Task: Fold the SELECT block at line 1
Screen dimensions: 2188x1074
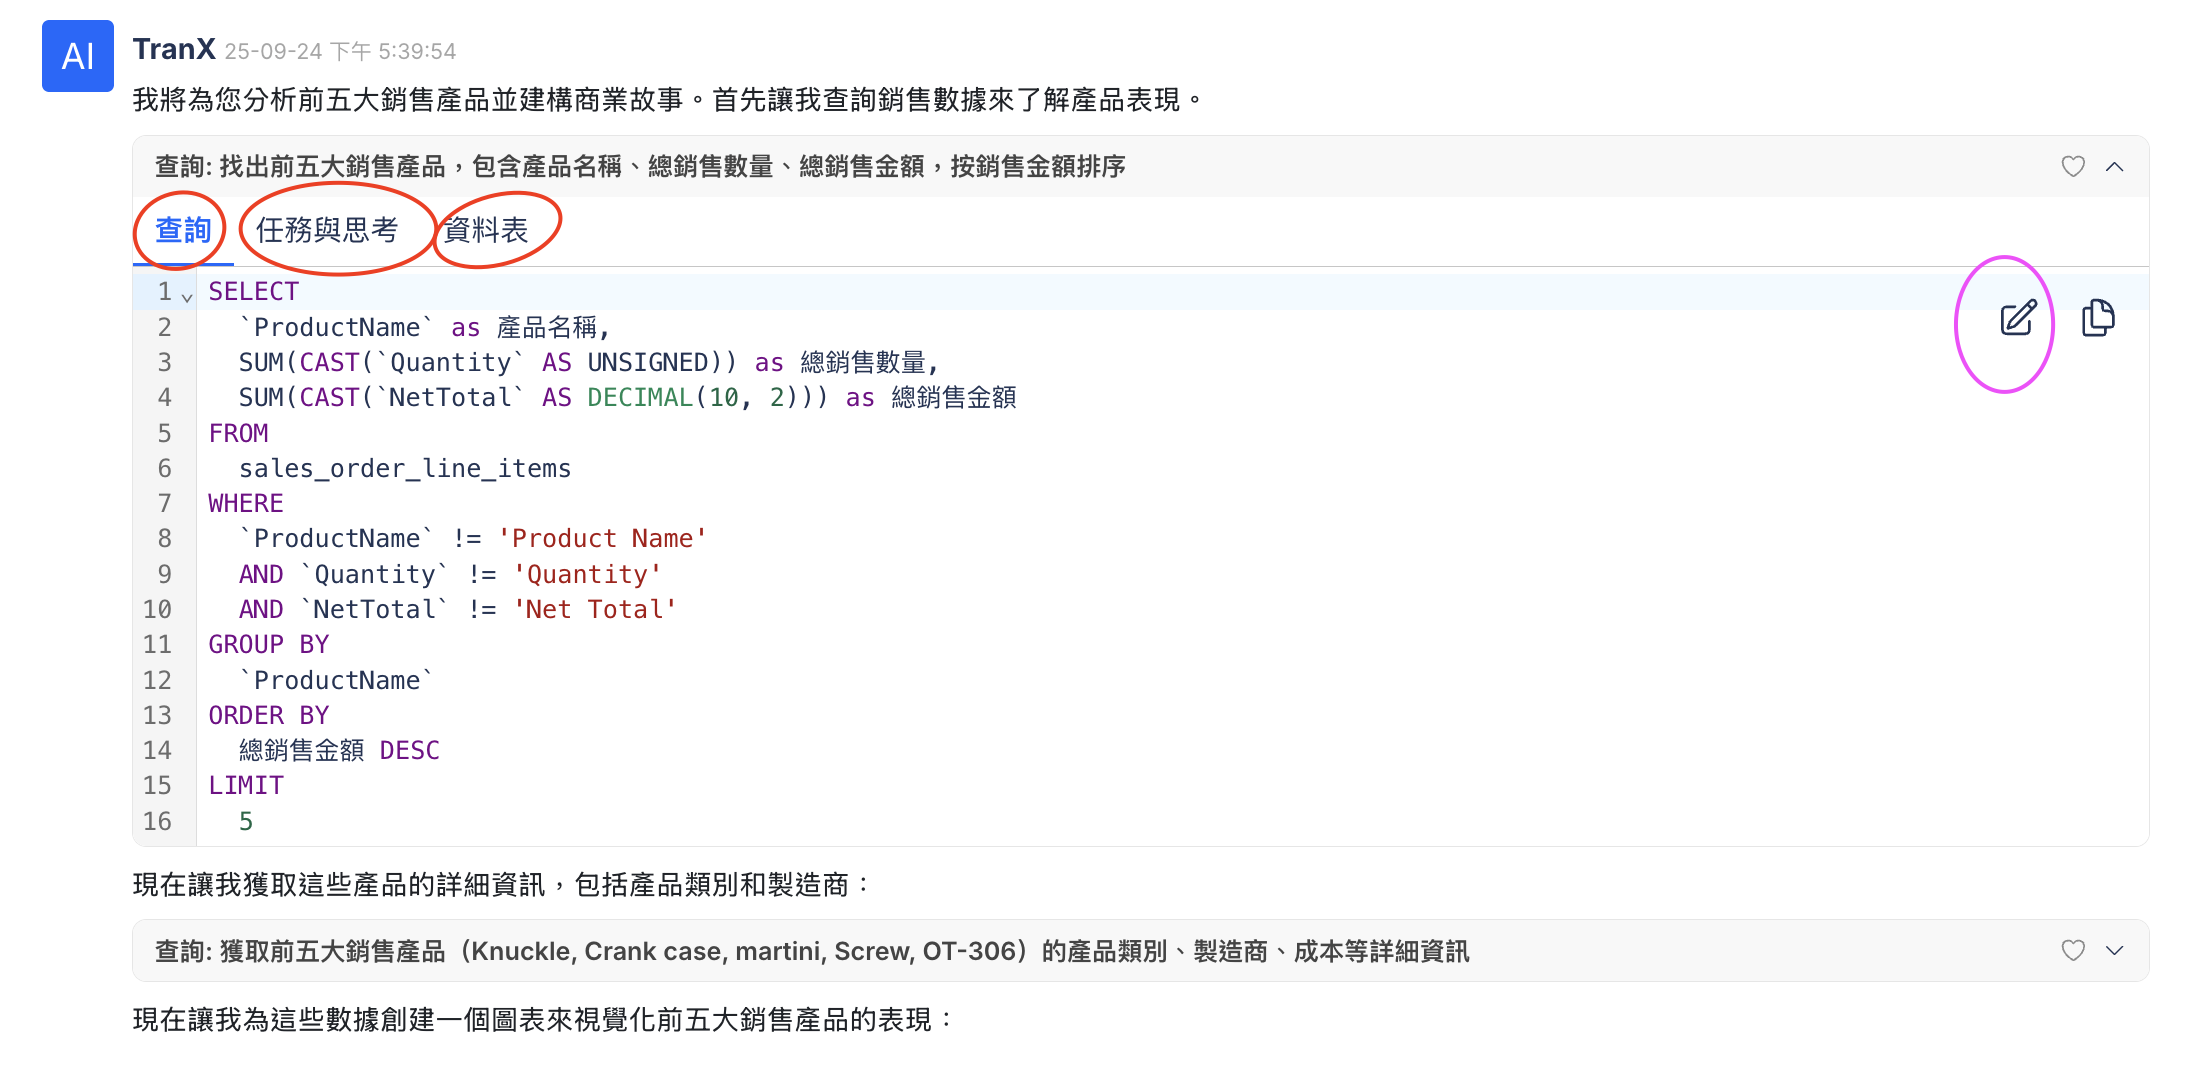Action: [187, 296]
